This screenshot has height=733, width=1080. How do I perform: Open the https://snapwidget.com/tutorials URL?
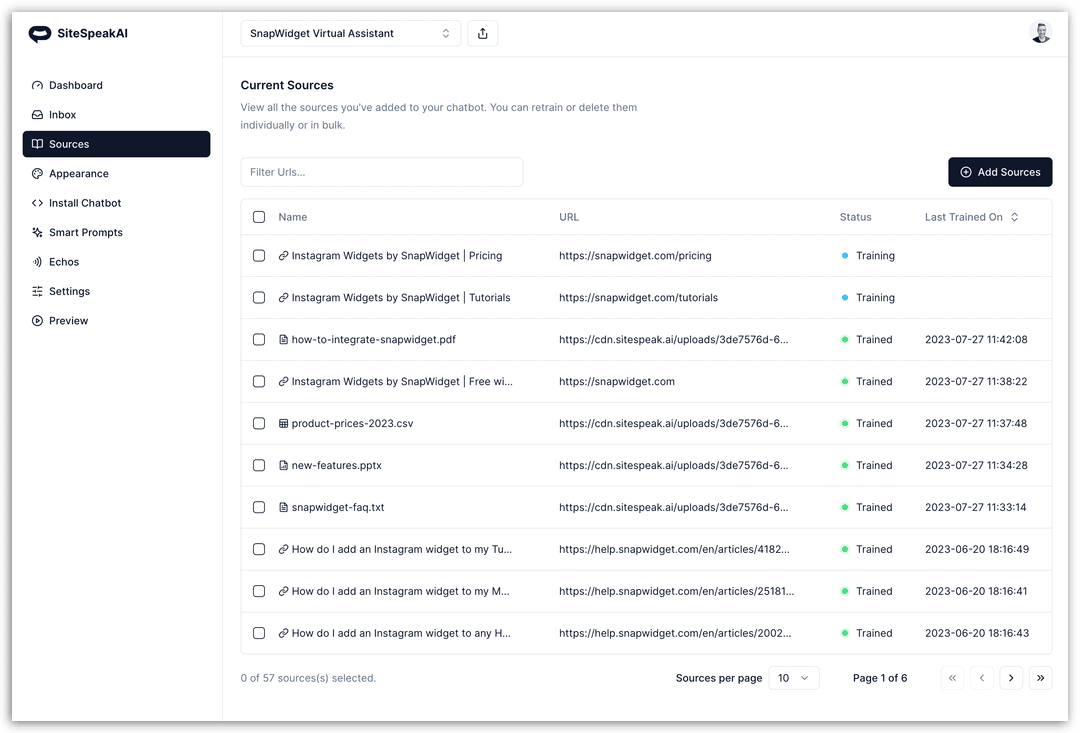coord(638,298)
